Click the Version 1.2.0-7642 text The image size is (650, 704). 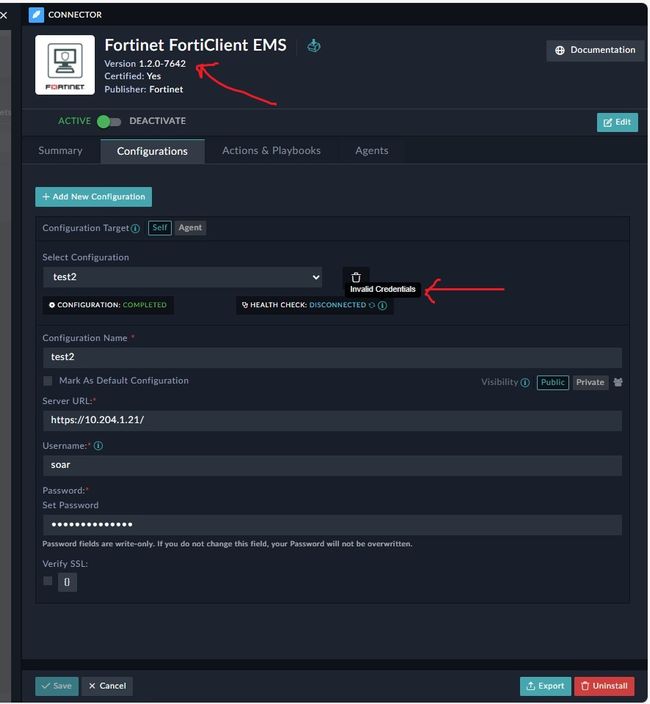coord(145,64)
